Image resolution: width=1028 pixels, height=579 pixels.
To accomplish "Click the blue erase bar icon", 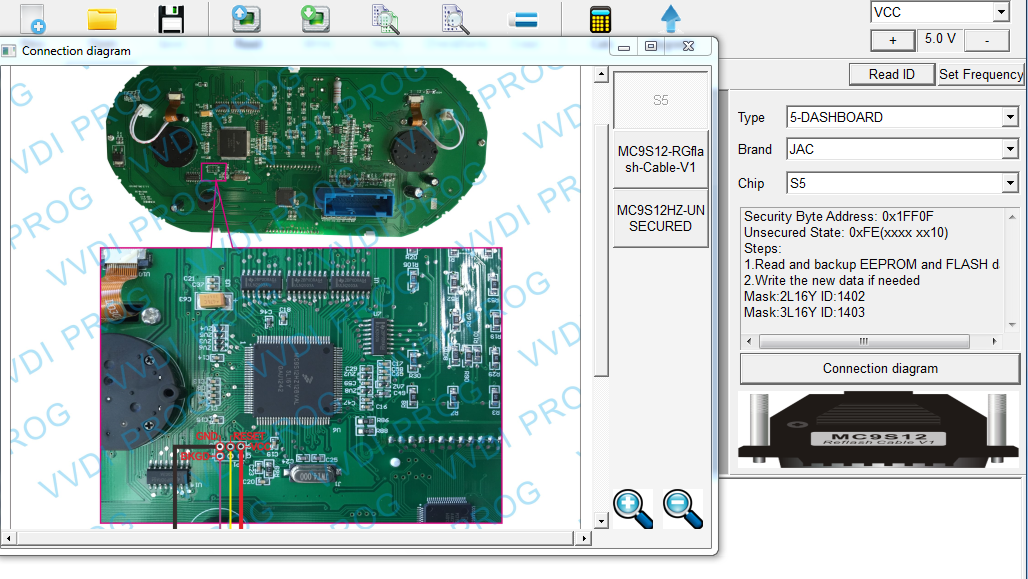I will (523, 20).
